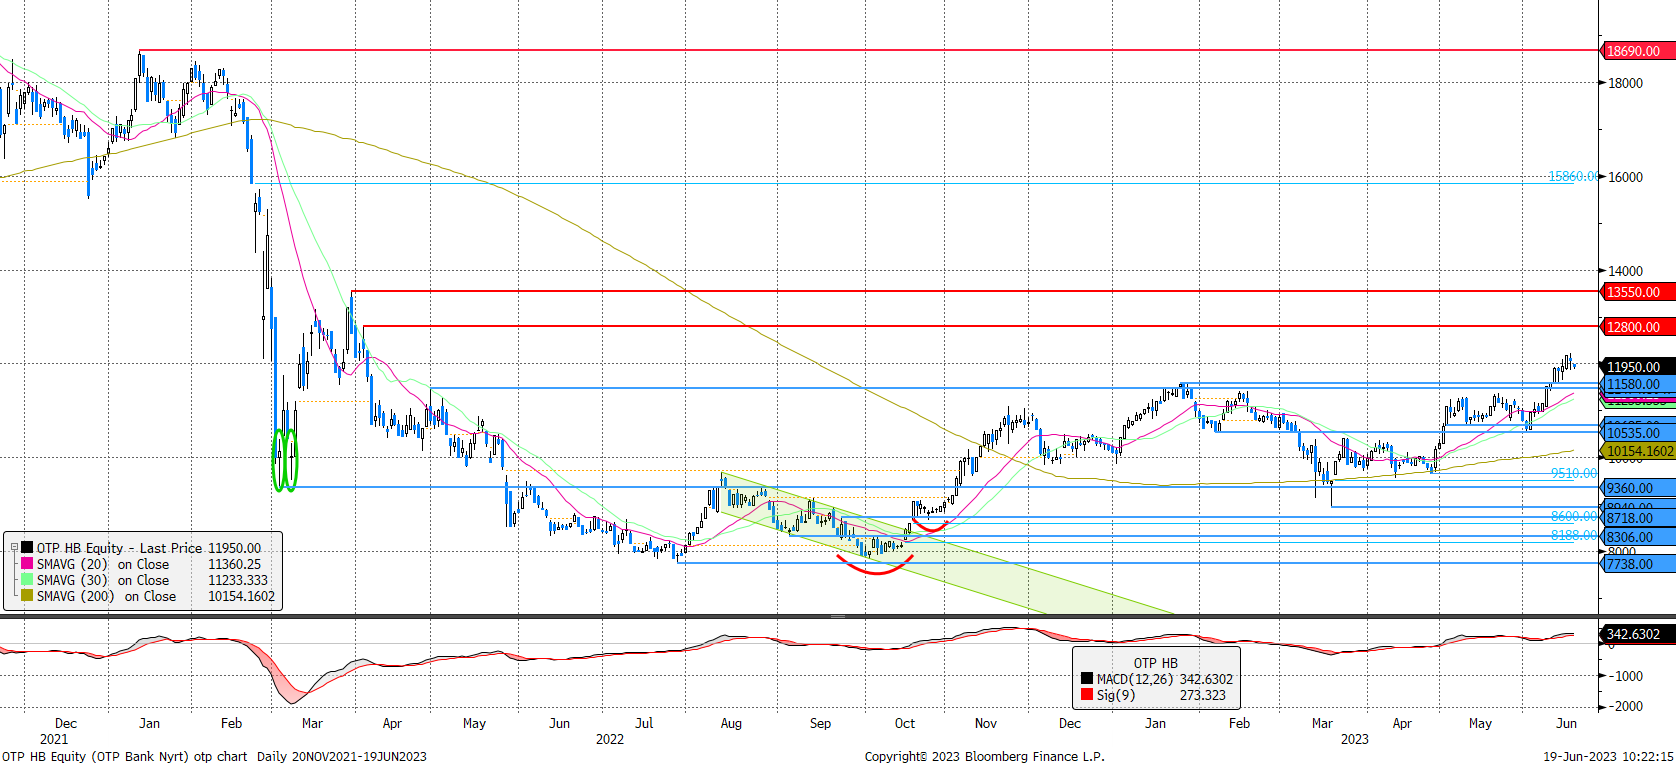
Task: Click the 13550.00 red resistance price label
Action: (x=1638, y=292)
